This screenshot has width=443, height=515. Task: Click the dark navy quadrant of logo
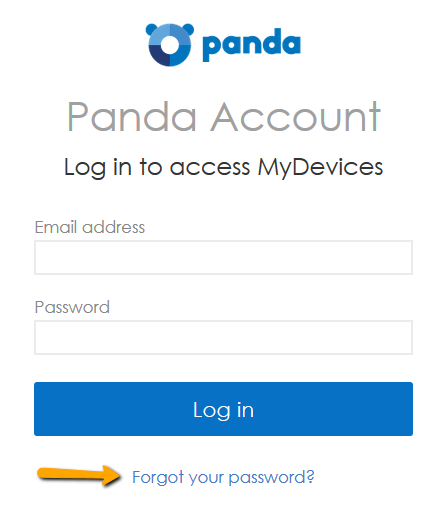pos(158,55)
